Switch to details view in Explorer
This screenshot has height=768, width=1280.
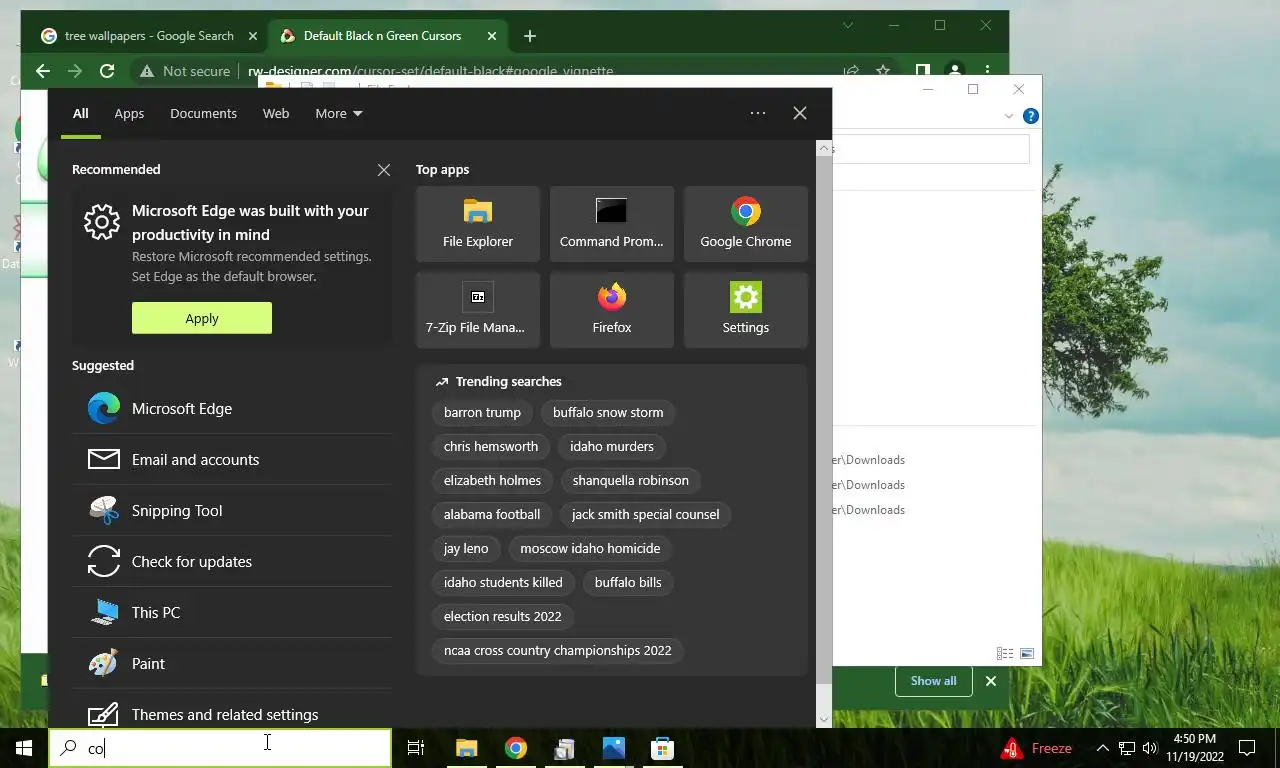tap(1005, 654)
